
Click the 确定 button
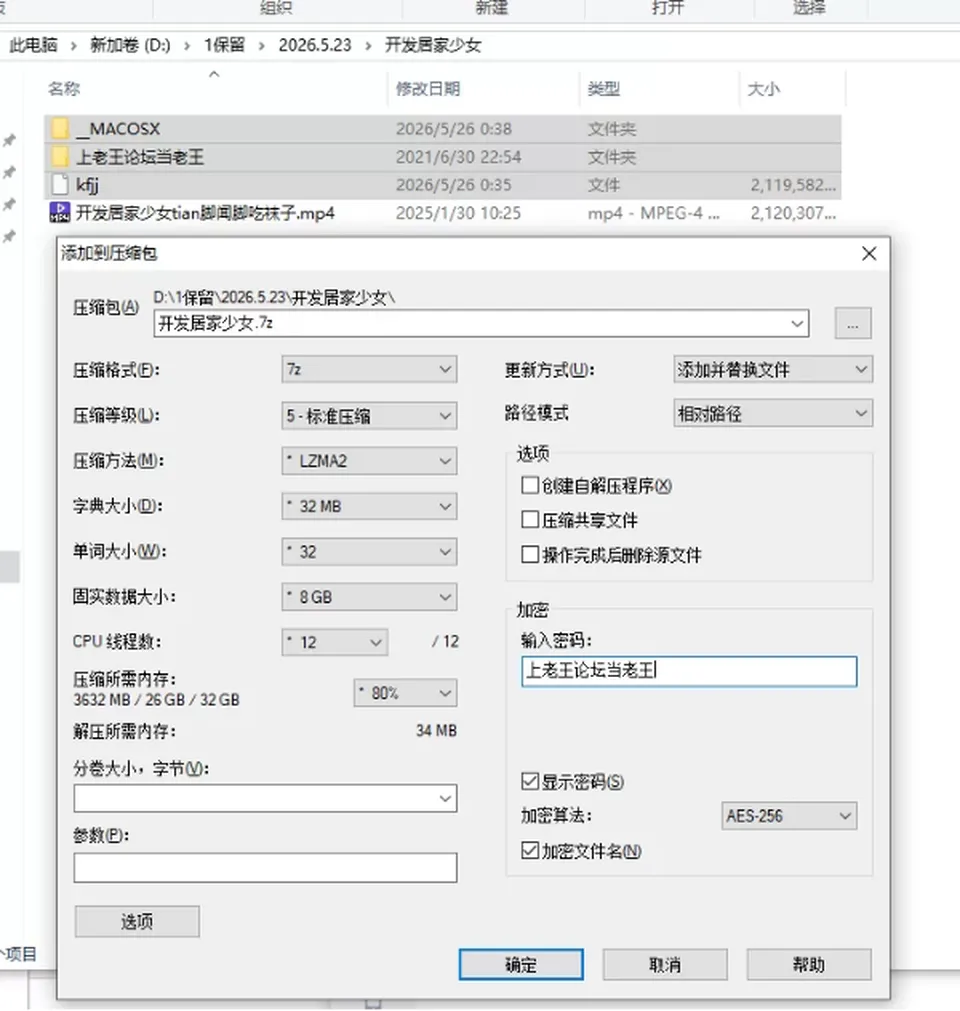pyautogui.click(x=521, y=965)
